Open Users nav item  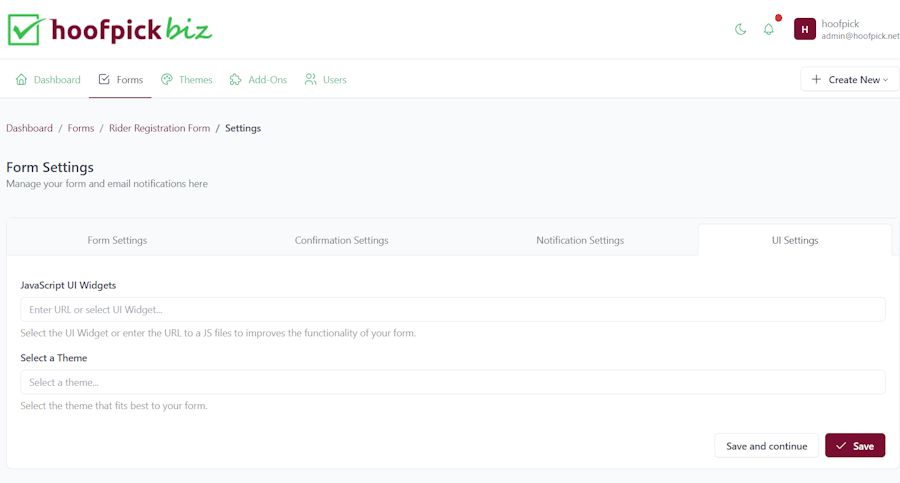point(325,79)
